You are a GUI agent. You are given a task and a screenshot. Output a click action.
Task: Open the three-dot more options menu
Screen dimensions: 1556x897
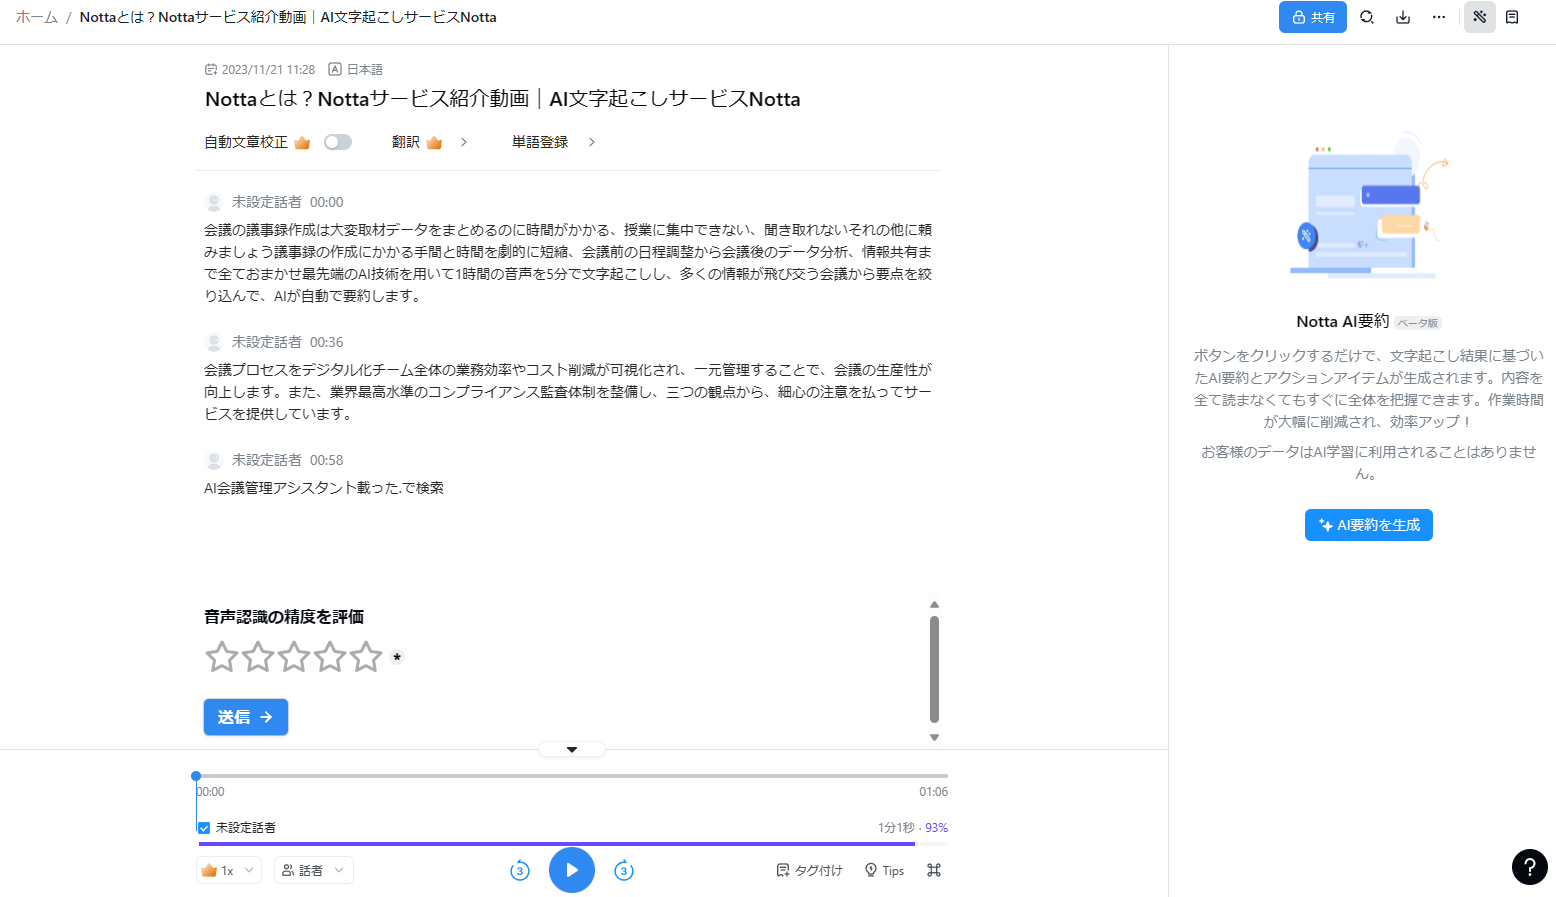1439,17
